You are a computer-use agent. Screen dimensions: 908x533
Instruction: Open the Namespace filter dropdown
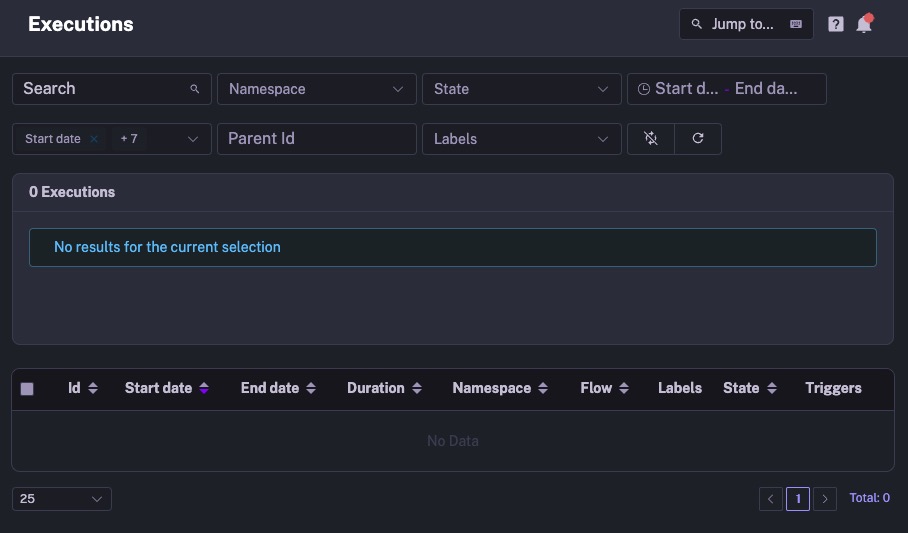click(x=316, y=89)
